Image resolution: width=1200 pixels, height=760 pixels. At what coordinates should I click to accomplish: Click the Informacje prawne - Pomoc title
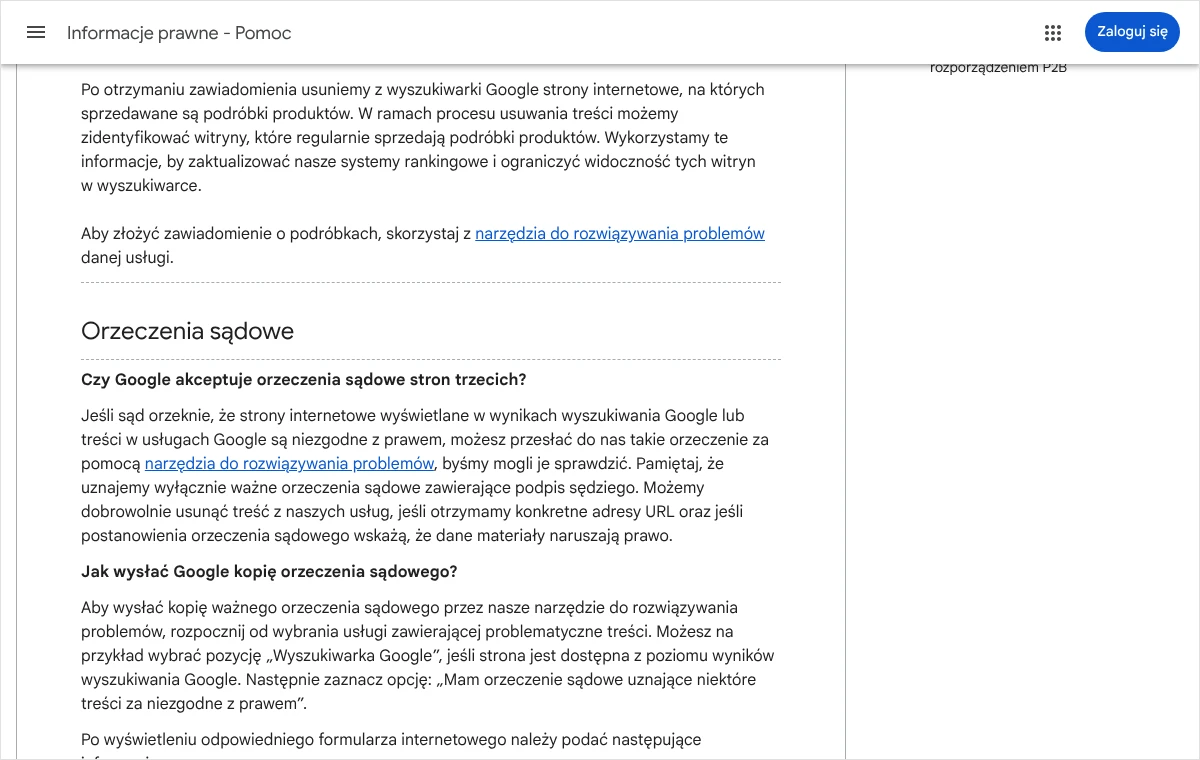(x=179, y=33)
